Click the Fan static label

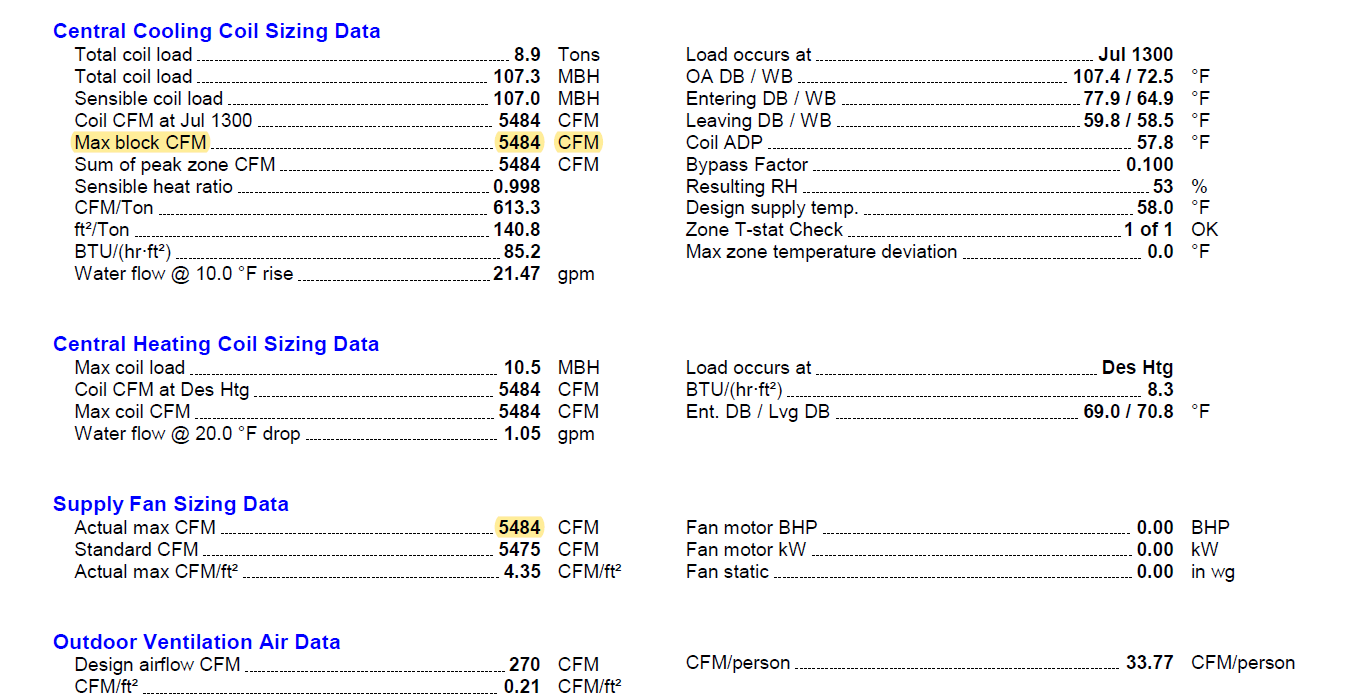point(727,572)
